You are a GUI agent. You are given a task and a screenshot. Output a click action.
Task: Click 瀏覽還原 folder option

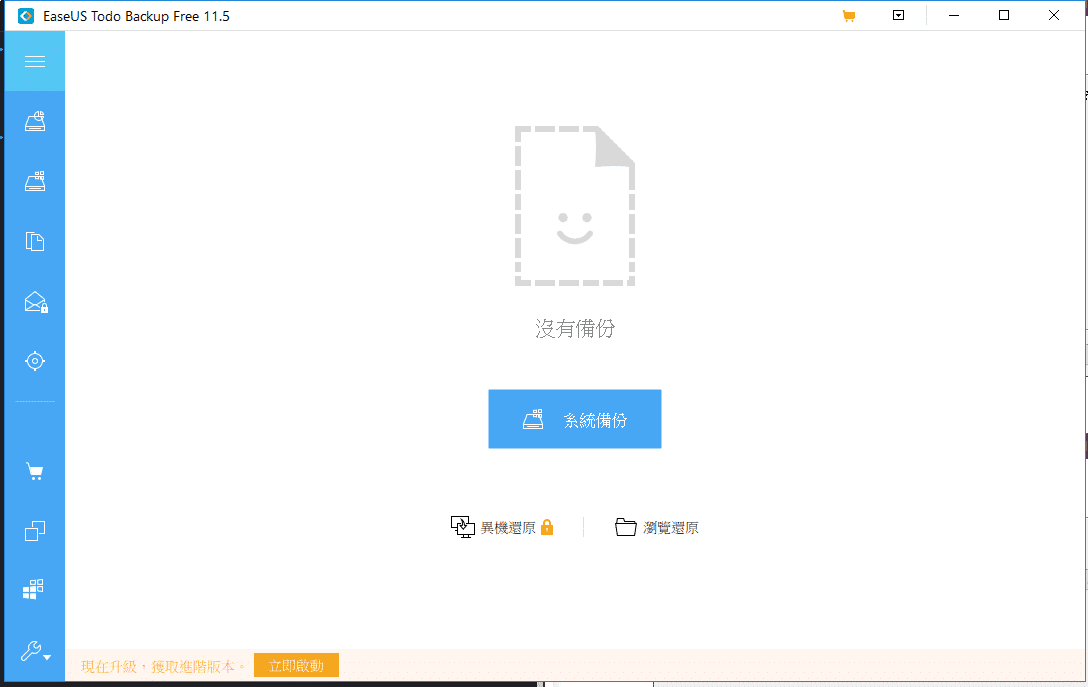tap(656, 527)
